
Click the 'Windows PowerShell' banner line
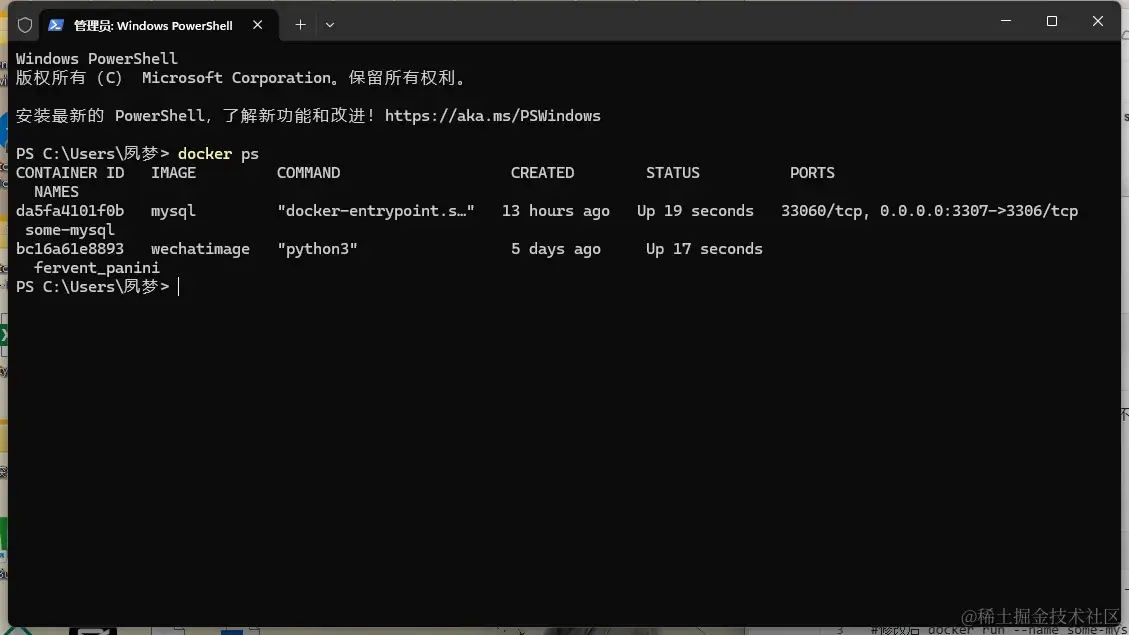(x=96, y=59)
